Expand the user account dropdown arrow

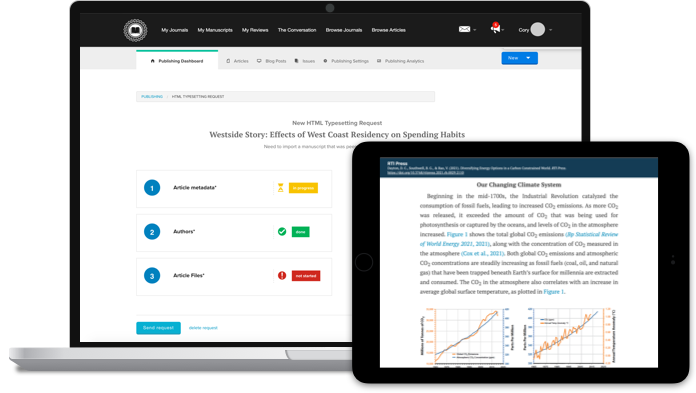(551, 30)
